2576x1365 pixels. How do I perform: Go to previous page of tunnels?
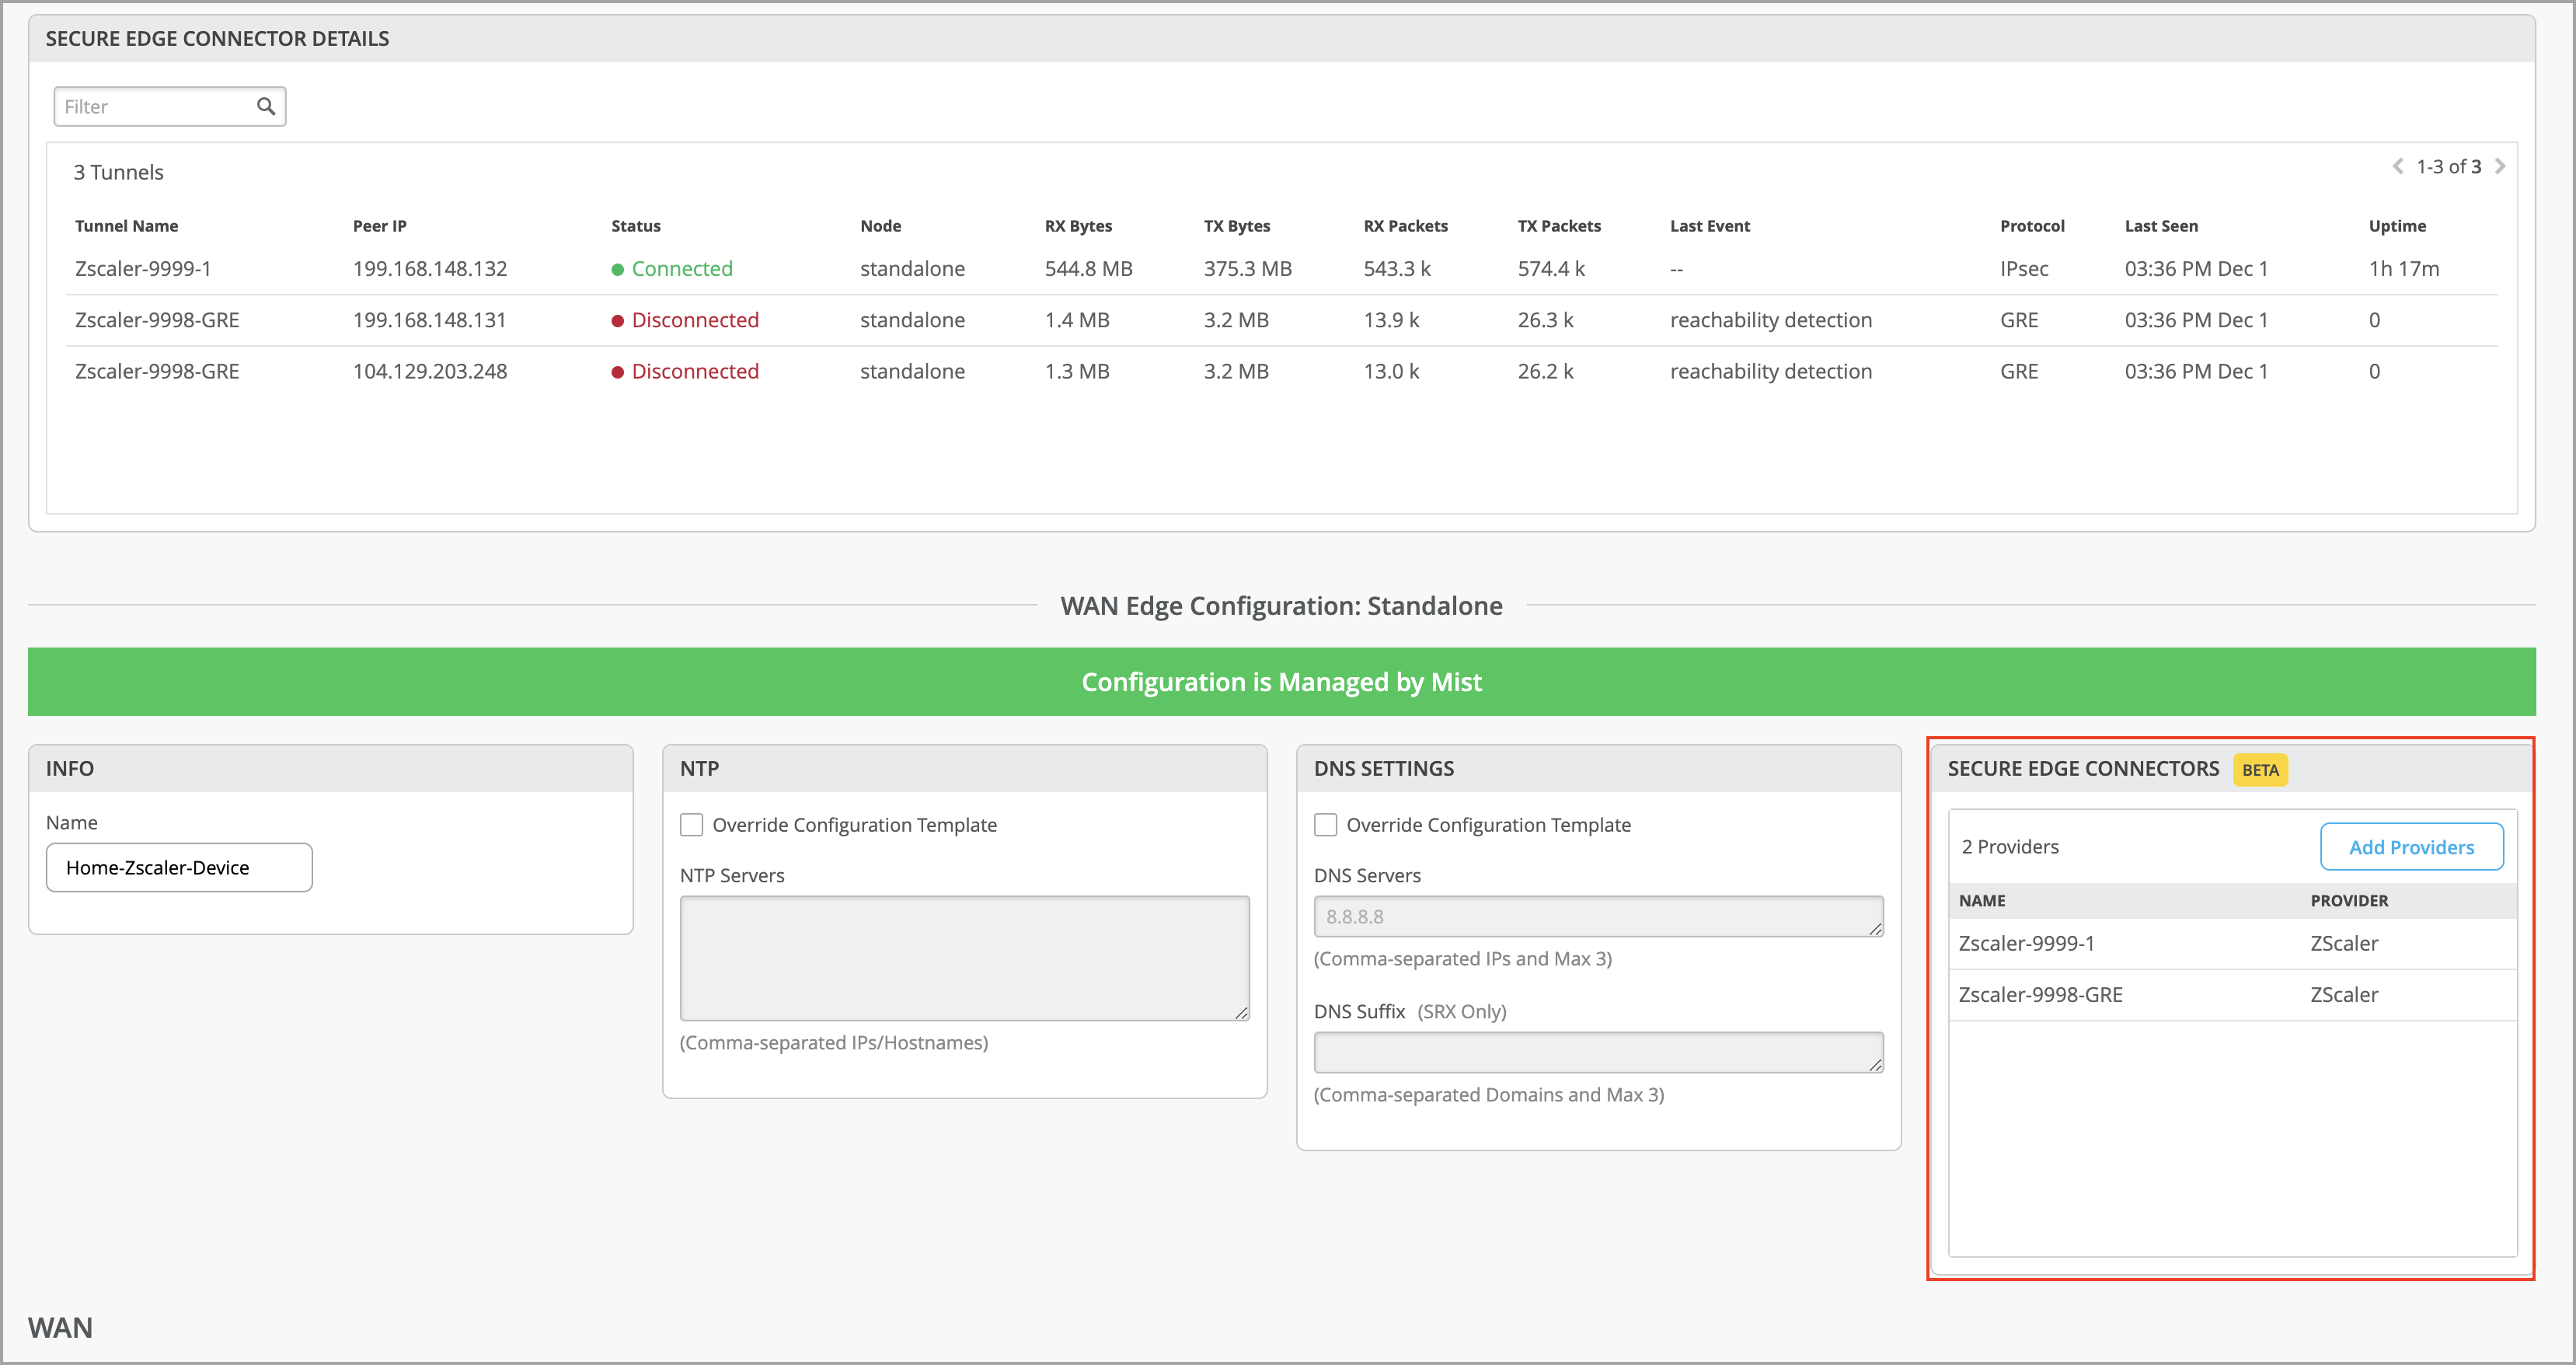2397,167
